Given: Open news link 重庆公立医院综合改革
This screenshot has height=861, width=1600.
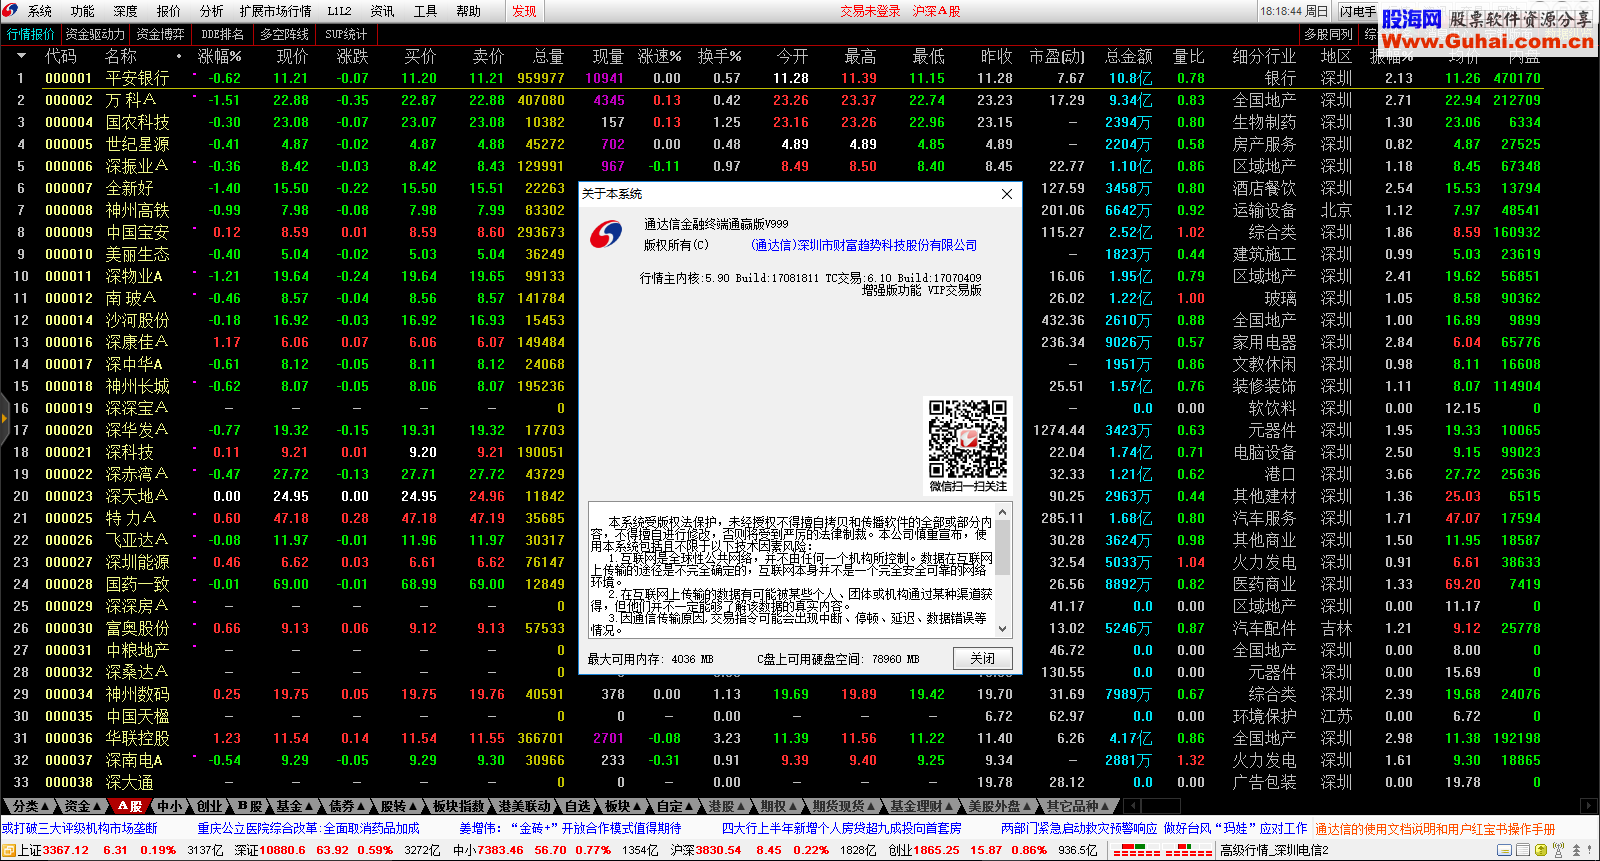Looking at the screenshot, I should click(x=308, y=828).
